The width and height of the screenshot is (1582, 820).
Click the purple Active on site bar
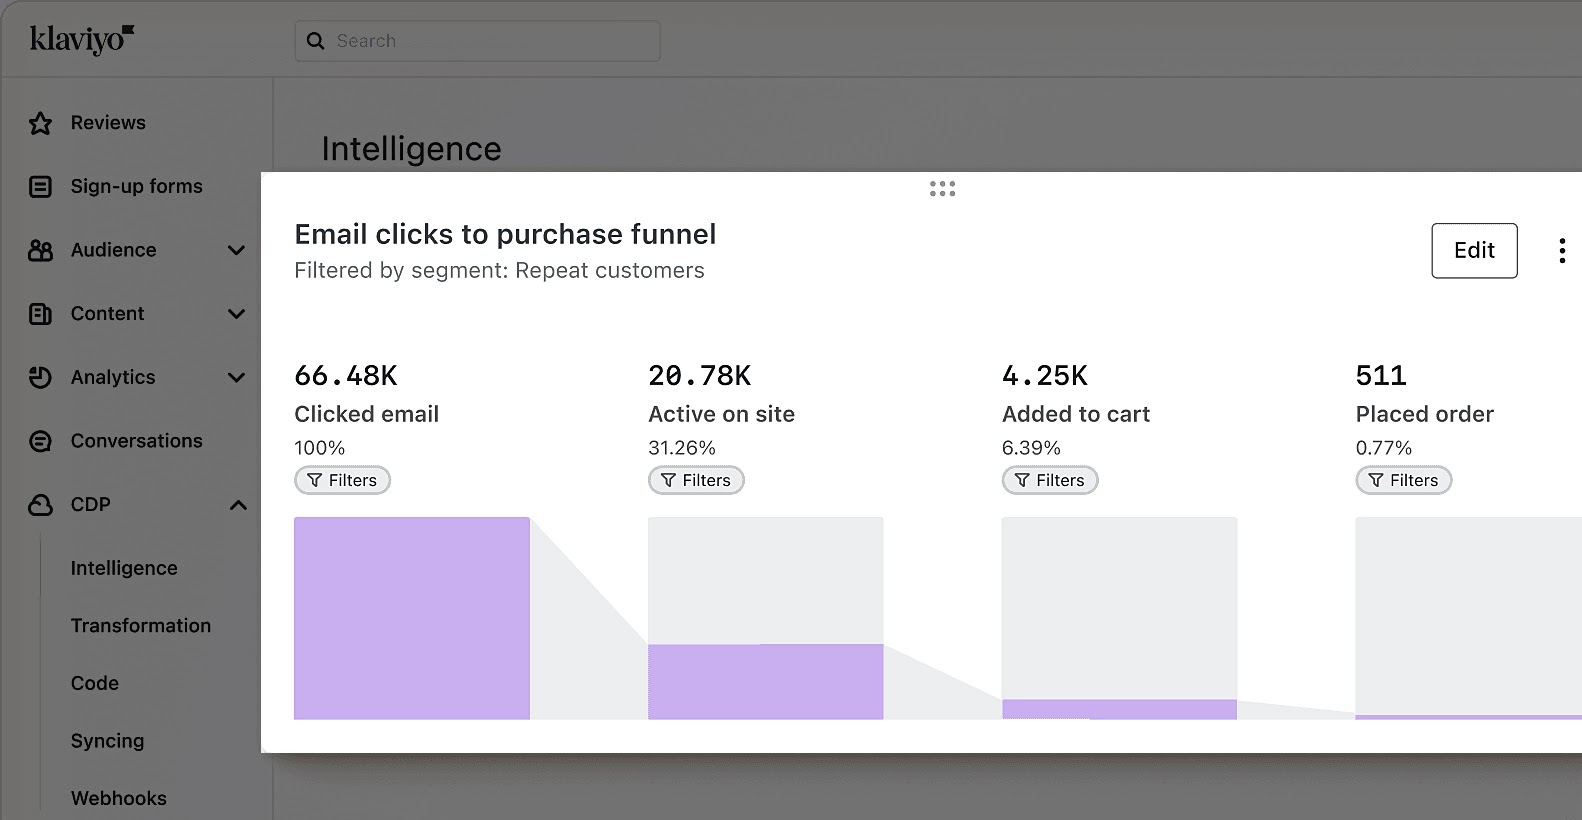tap(765, 681)
